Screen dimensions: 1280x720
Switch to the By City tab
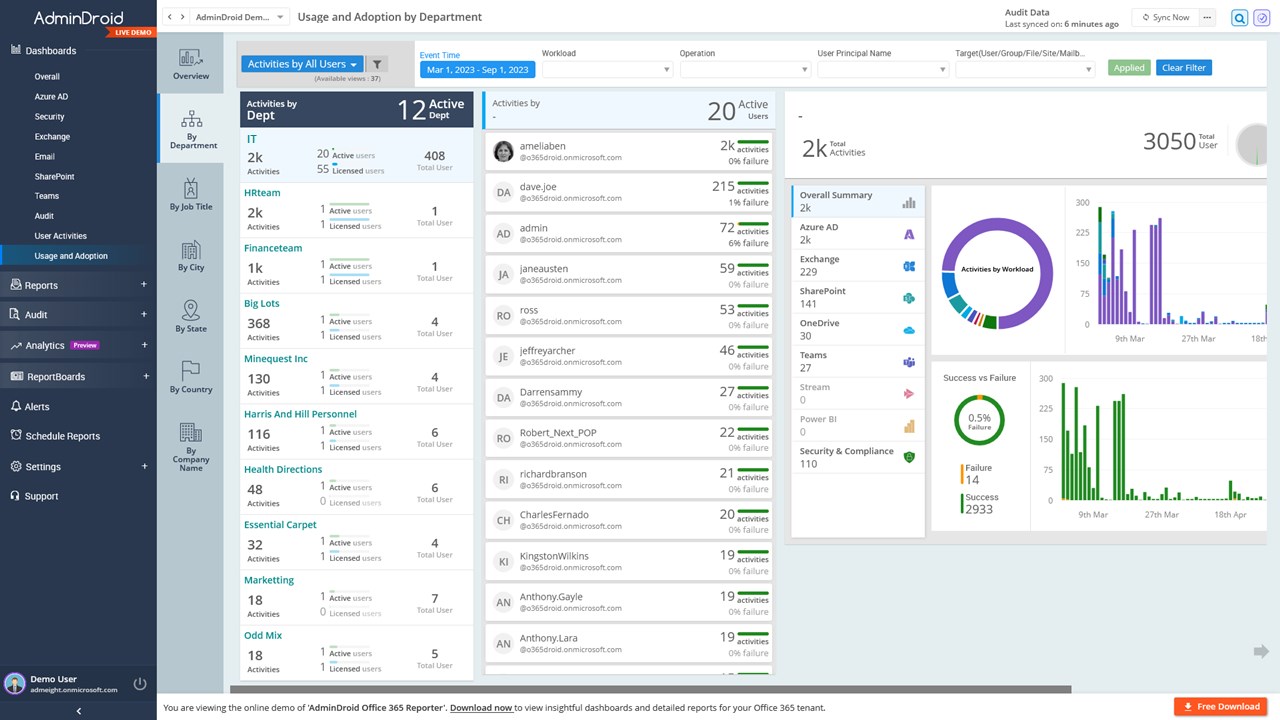click(191, 256)
